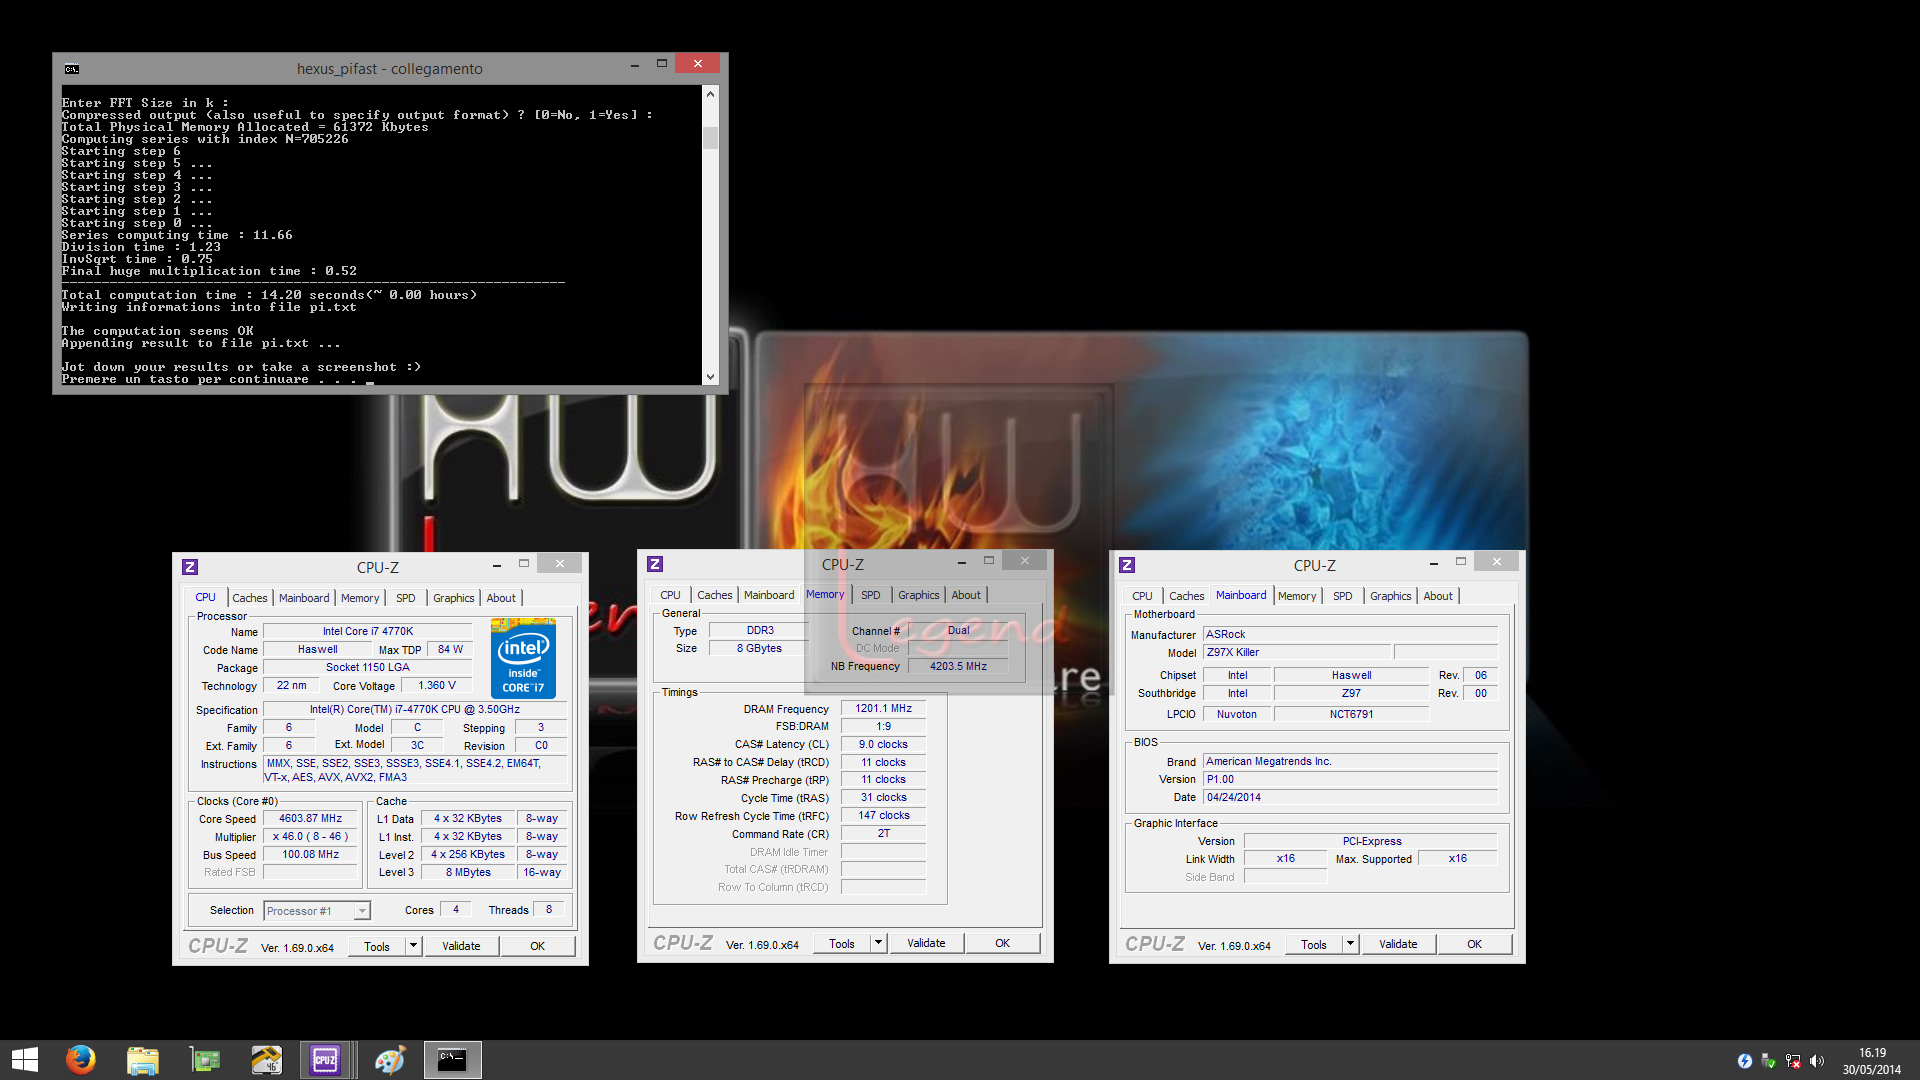Click the CAS# Latency value 9.0 clocks
The image size is (1920, 1080).
(884, 744)
